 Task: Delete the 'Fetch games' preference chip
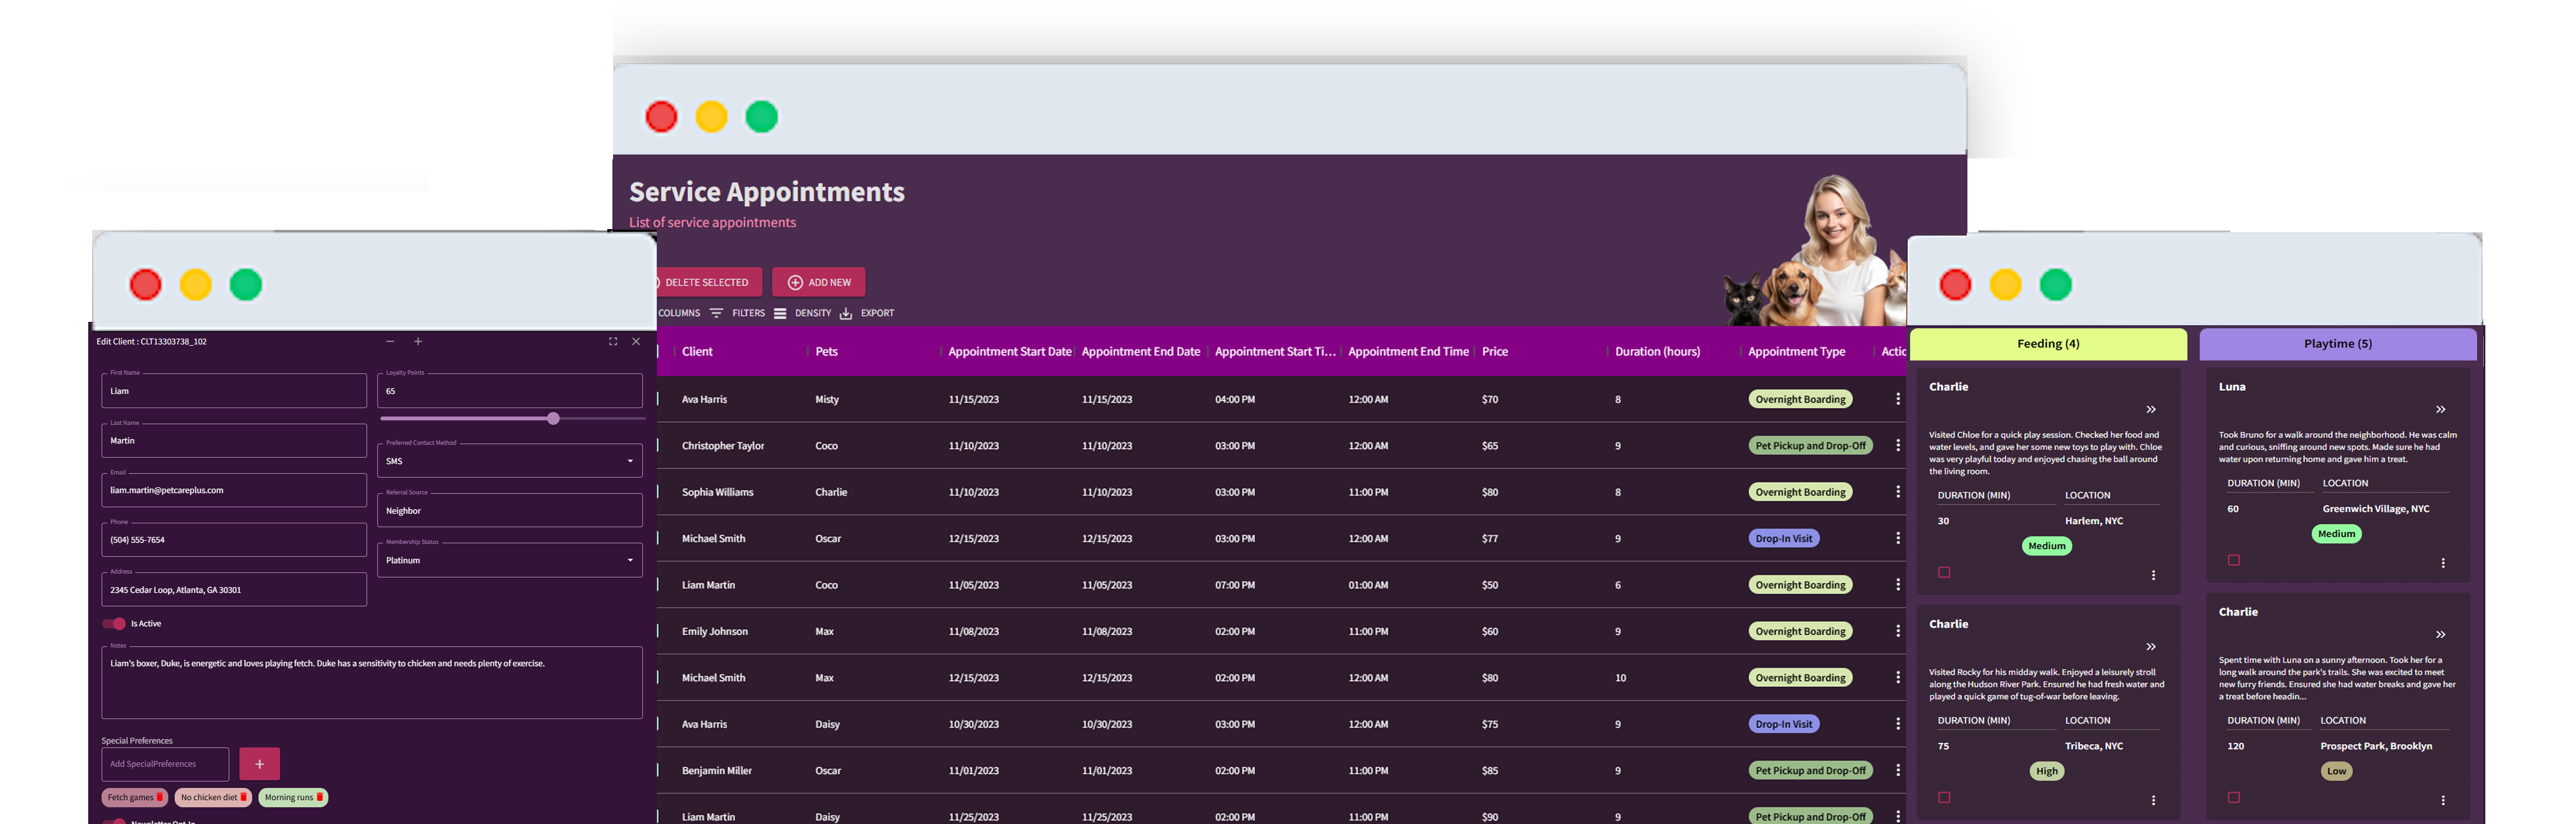point(159,797)
